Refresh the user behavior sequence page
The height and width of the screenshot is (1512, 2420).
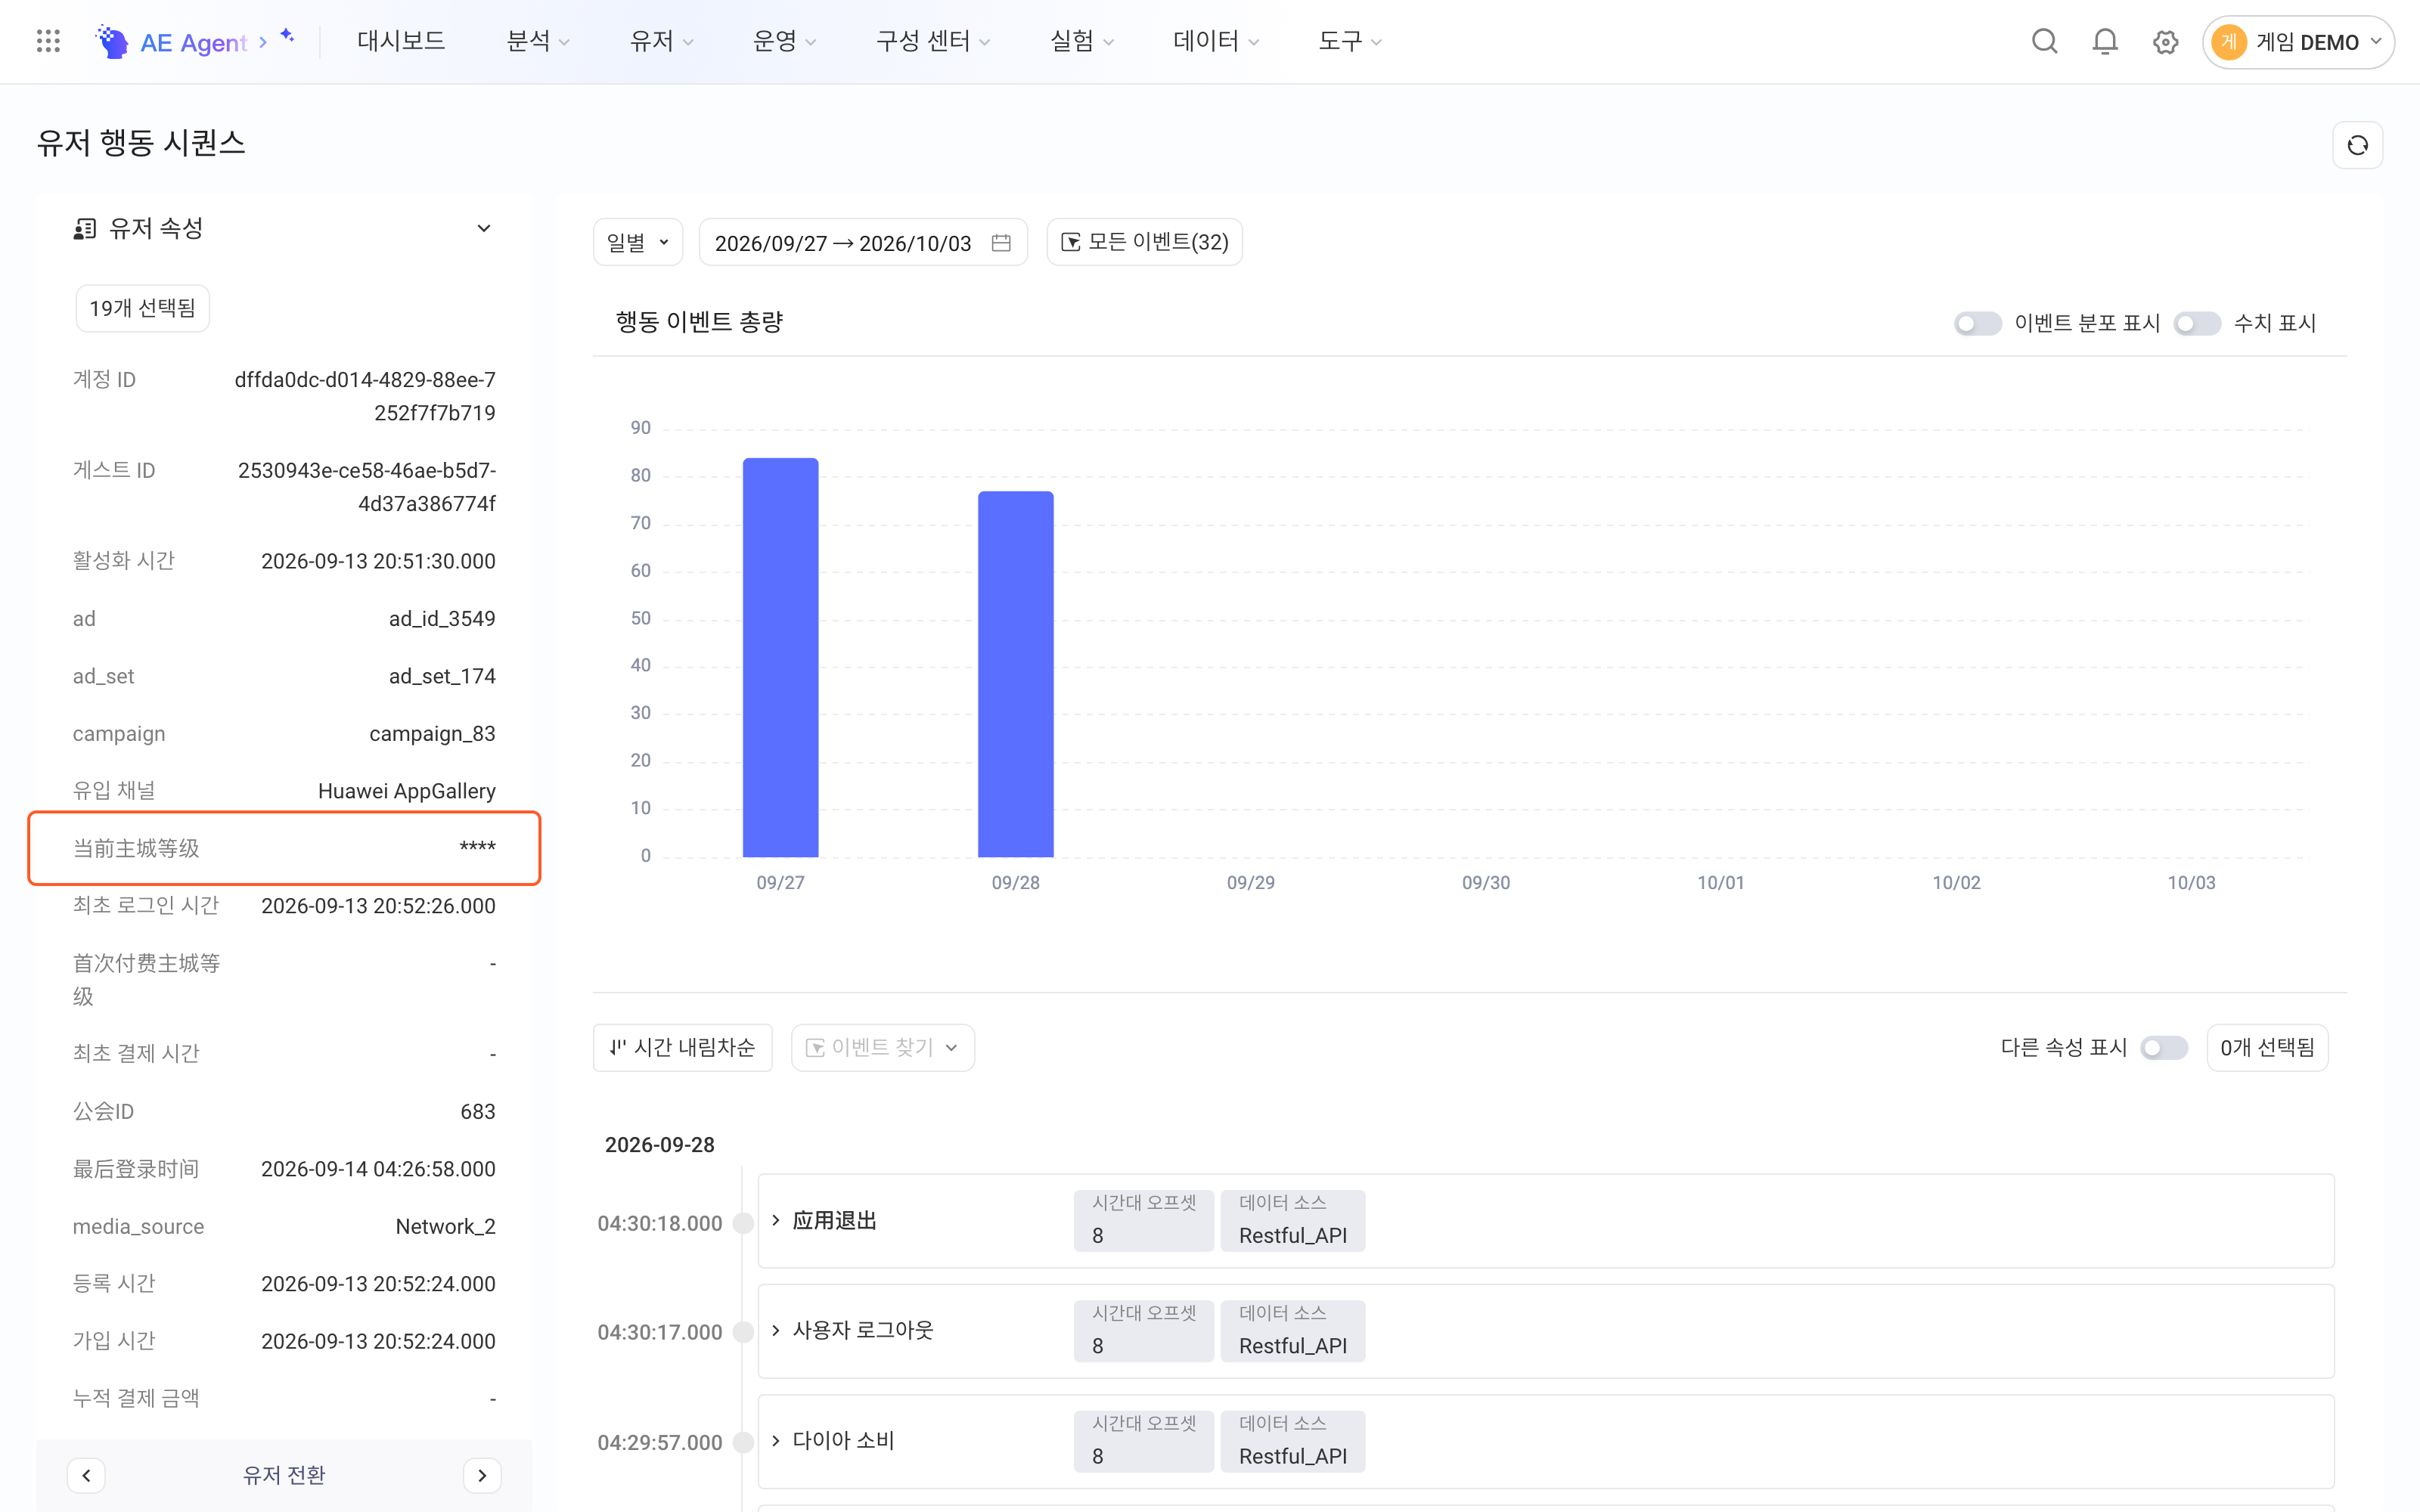(2357, 145)
